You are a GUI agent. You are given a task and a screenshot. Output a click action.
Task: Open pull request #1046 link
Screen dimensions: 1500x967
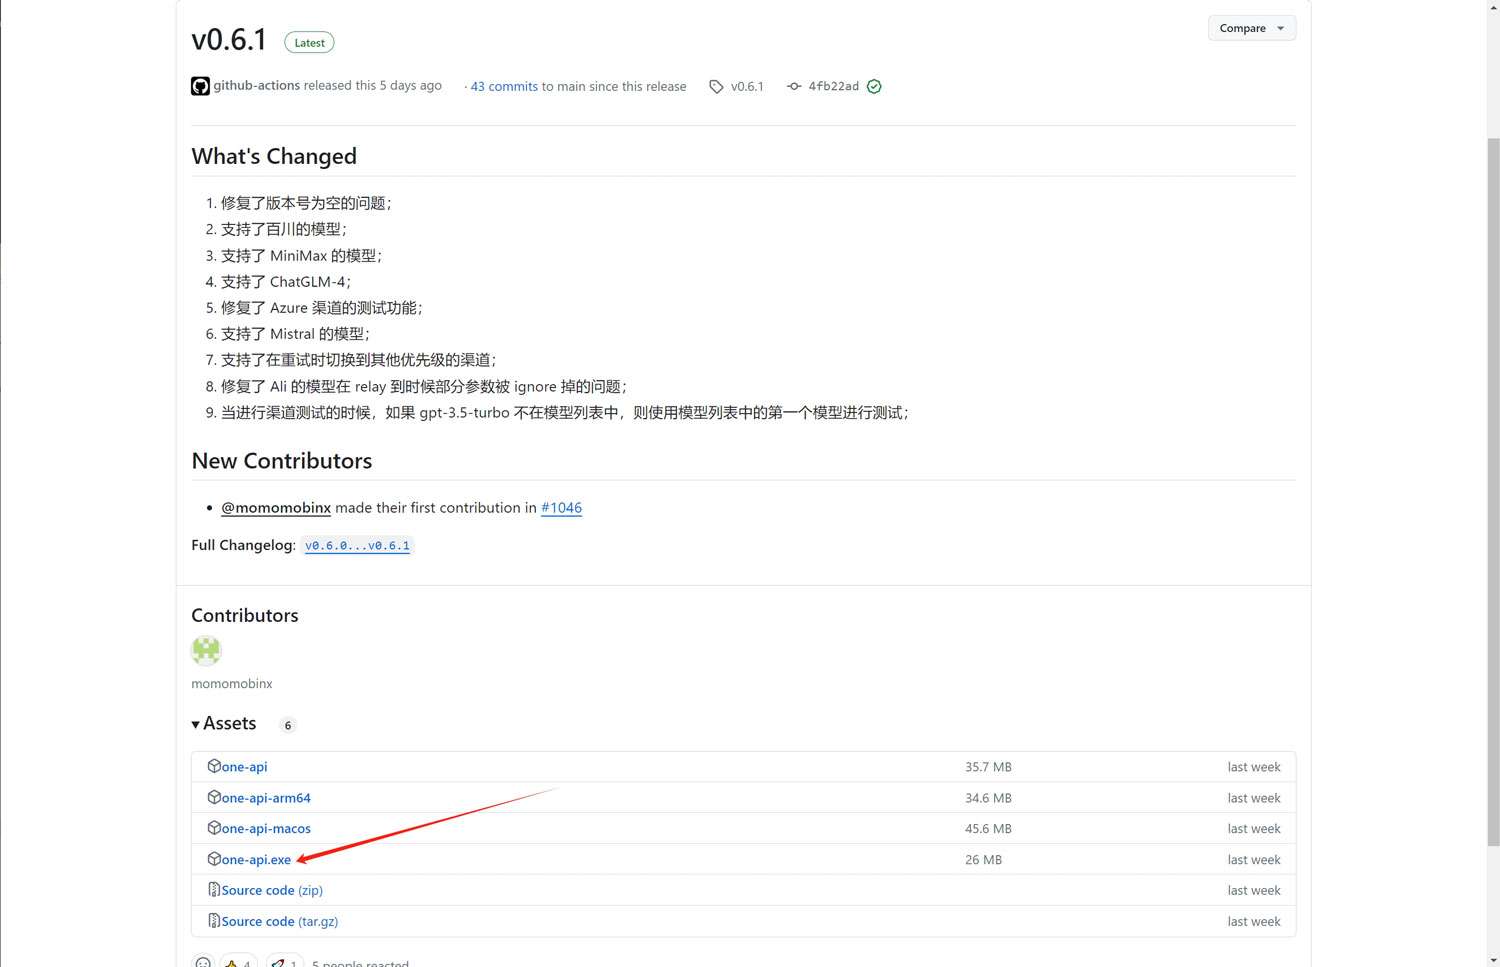click(x=561, y=508)
